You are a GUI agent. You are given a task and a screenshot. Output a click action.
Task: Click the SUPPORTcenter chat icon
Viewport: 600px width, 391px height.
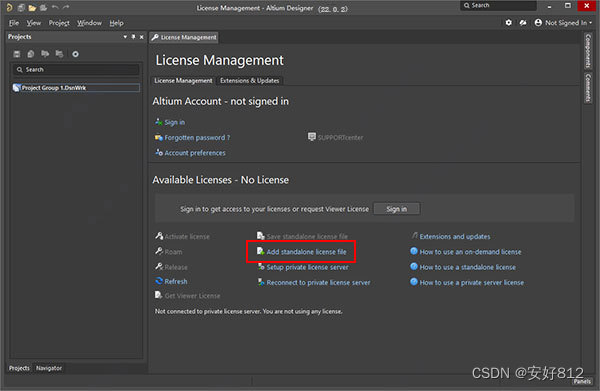tap(312, 137)
